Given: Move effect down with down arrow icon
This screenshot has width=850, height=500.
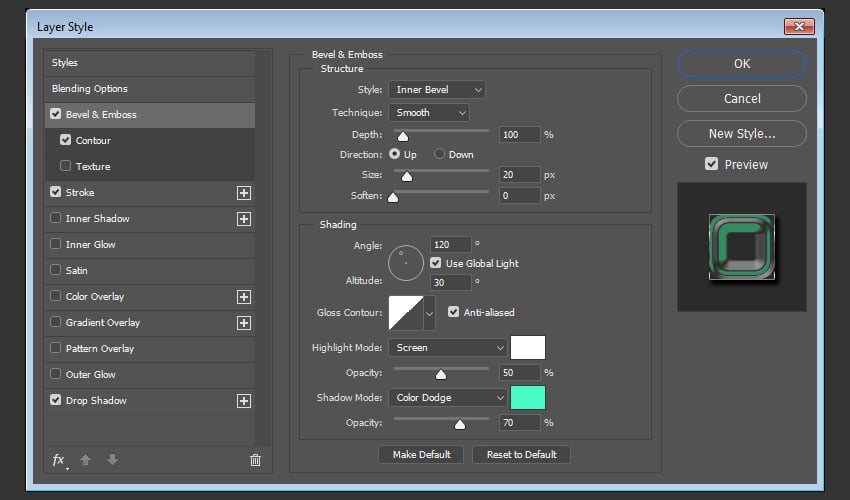Looking at the screenshot, I should [x=112, y=460].
